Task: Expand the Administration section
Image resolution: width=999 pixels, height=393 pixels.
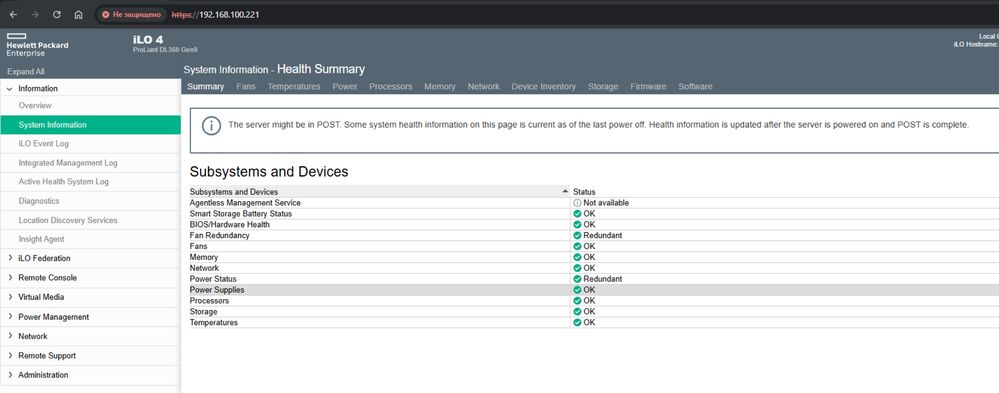Action: coord(10,375)
